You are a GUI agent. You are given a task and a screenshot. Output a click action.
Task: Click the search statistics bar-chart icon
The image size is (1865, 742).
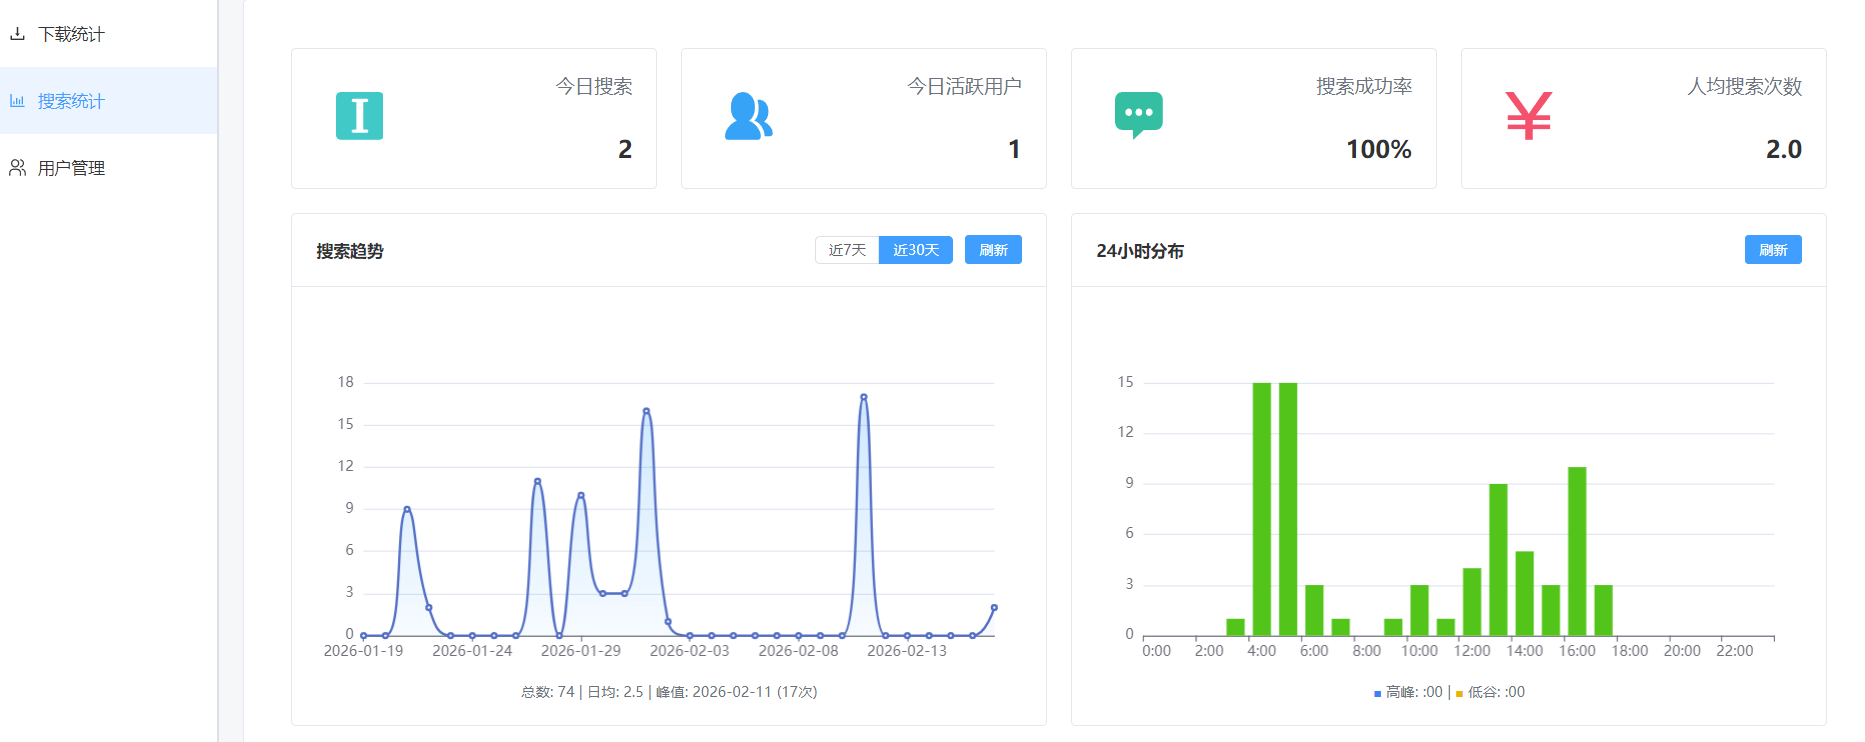pos(17,101)
